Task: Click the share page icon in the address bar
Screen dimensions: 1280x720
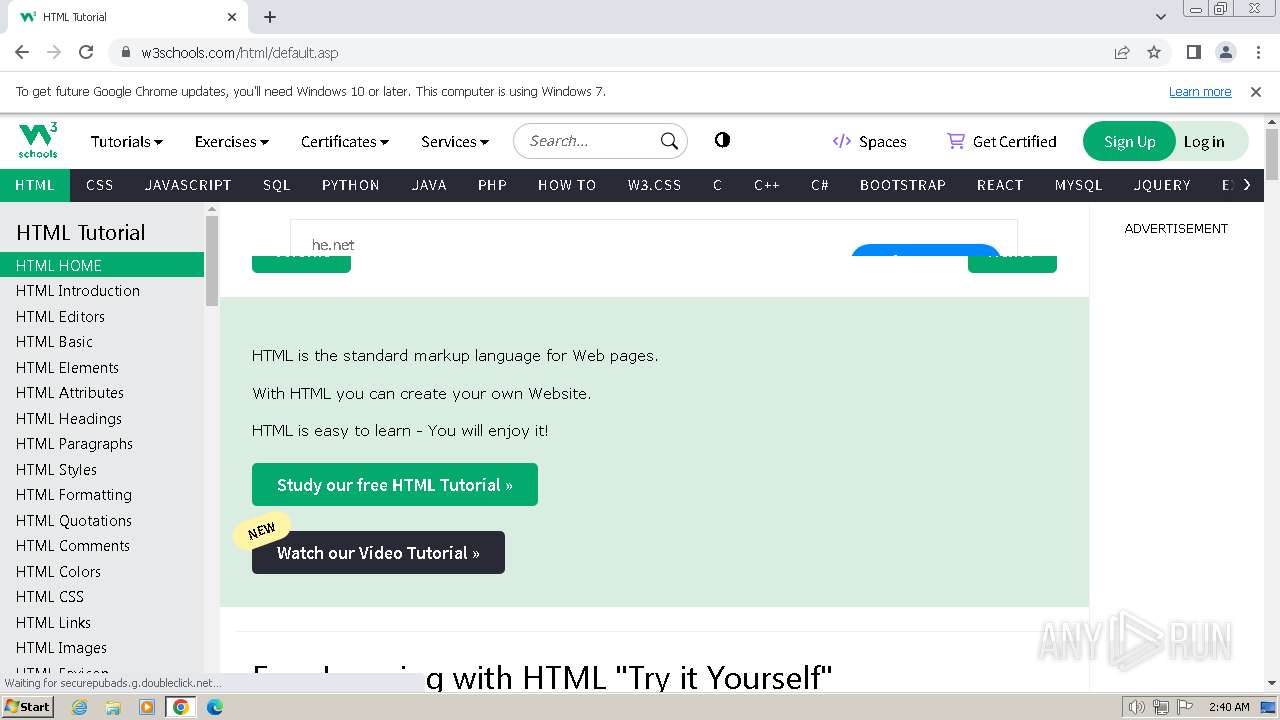Action: (1122, 52)
